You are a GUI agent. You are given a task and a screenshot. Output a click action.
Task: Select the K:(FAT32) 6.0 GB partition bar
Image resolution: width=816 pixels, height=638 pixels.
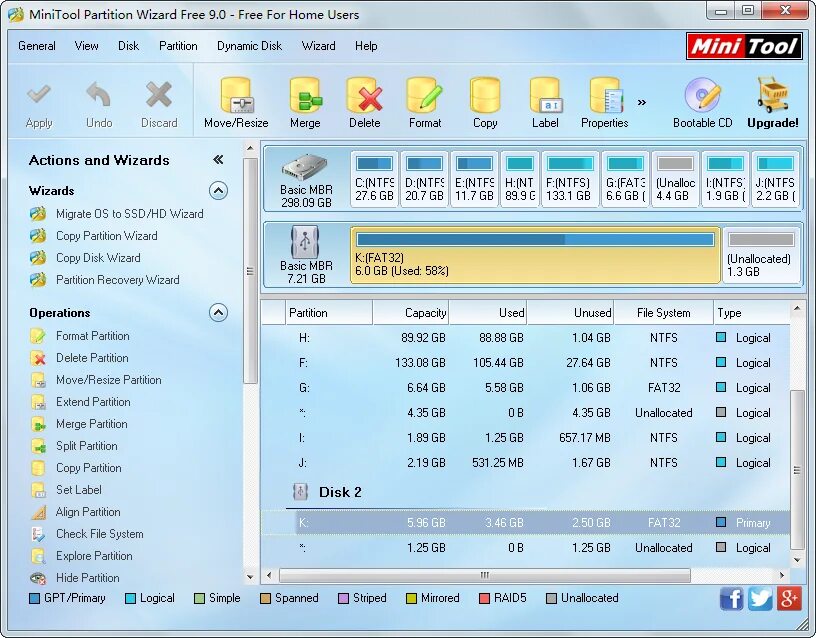(536, 255)
